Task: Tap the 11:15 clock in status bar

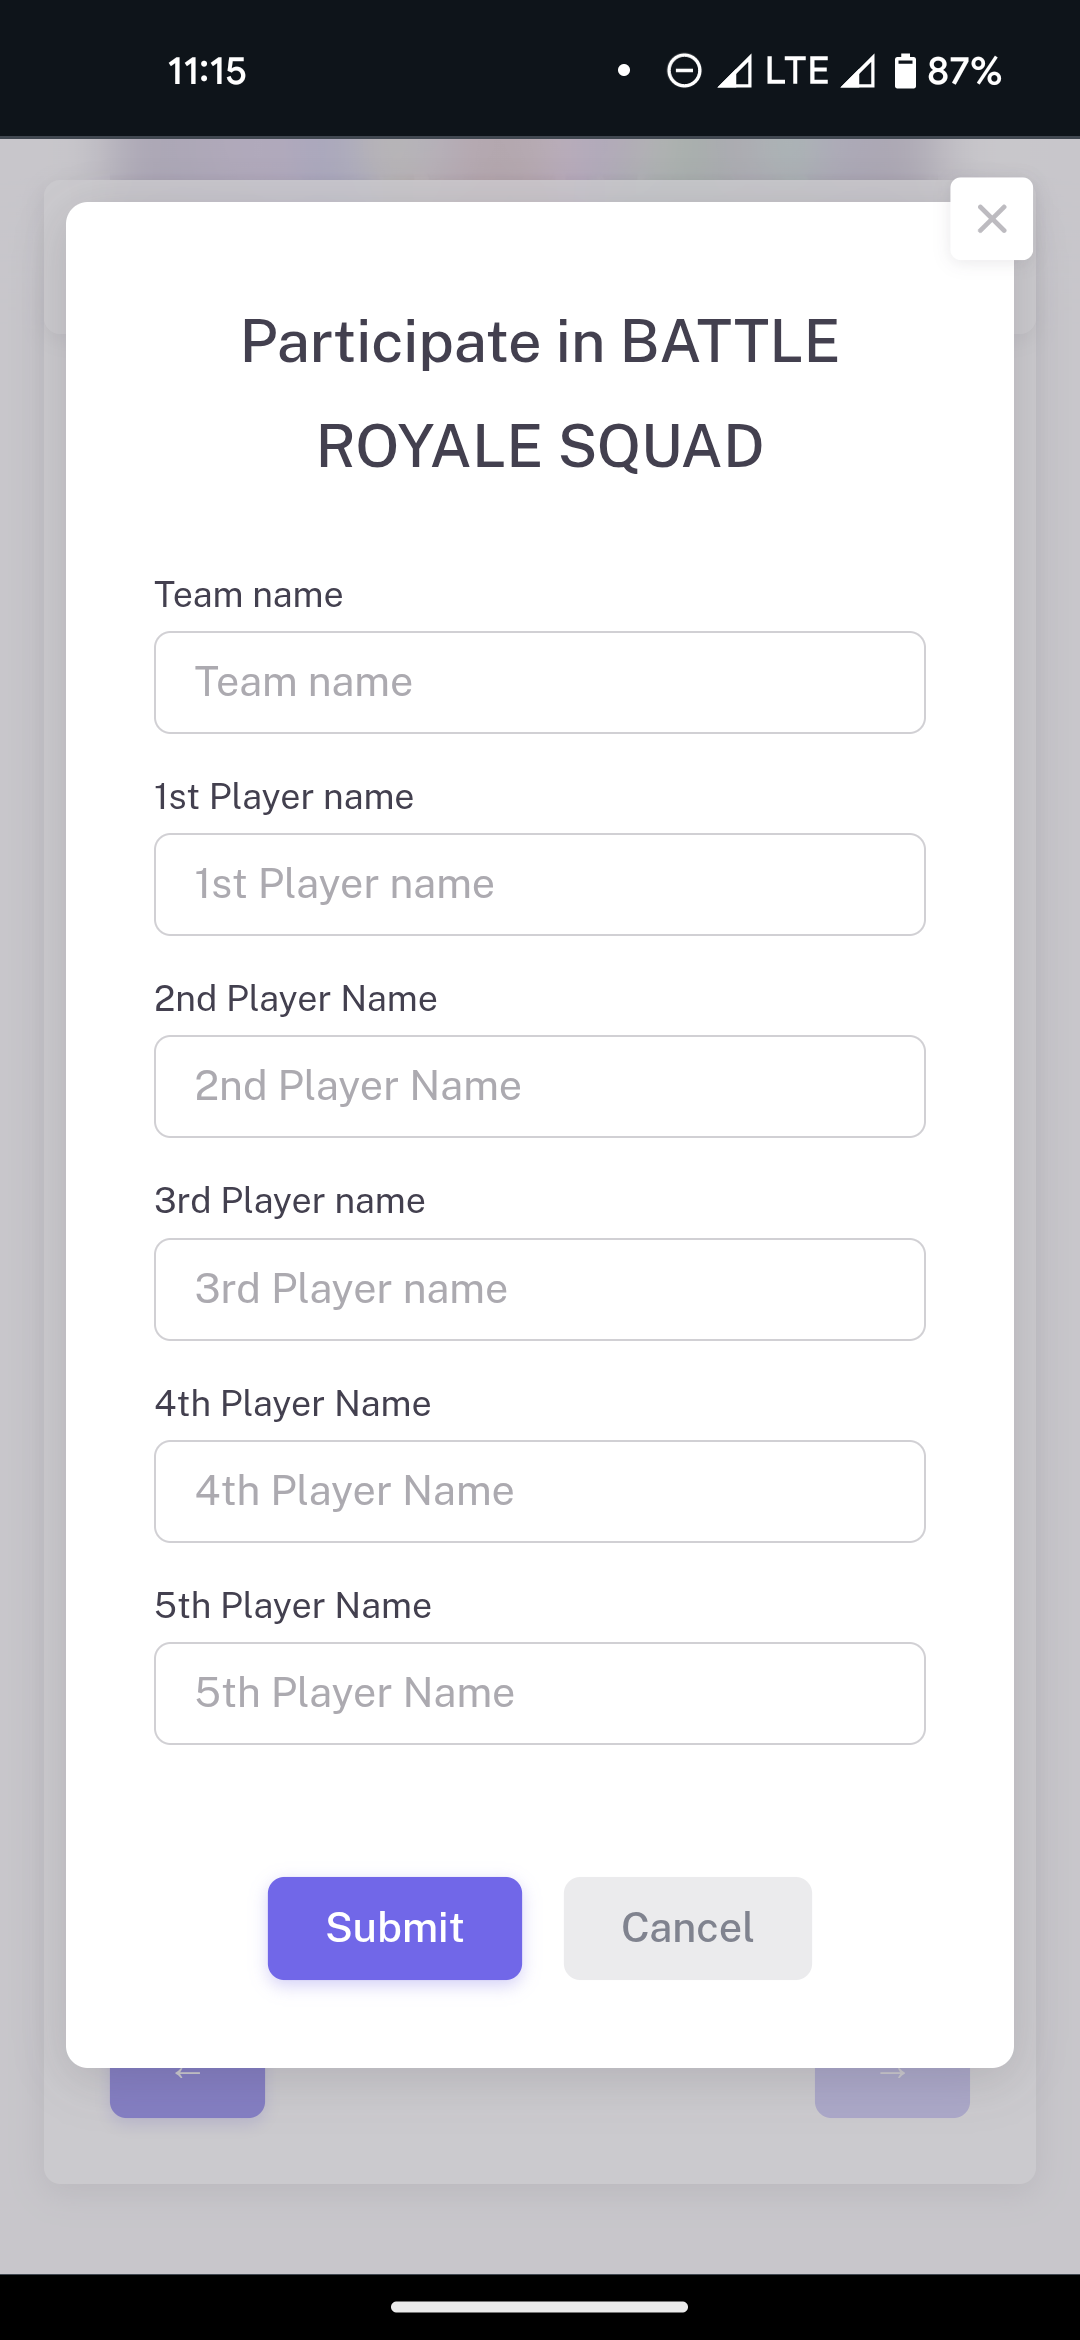Action: [207, 71]
